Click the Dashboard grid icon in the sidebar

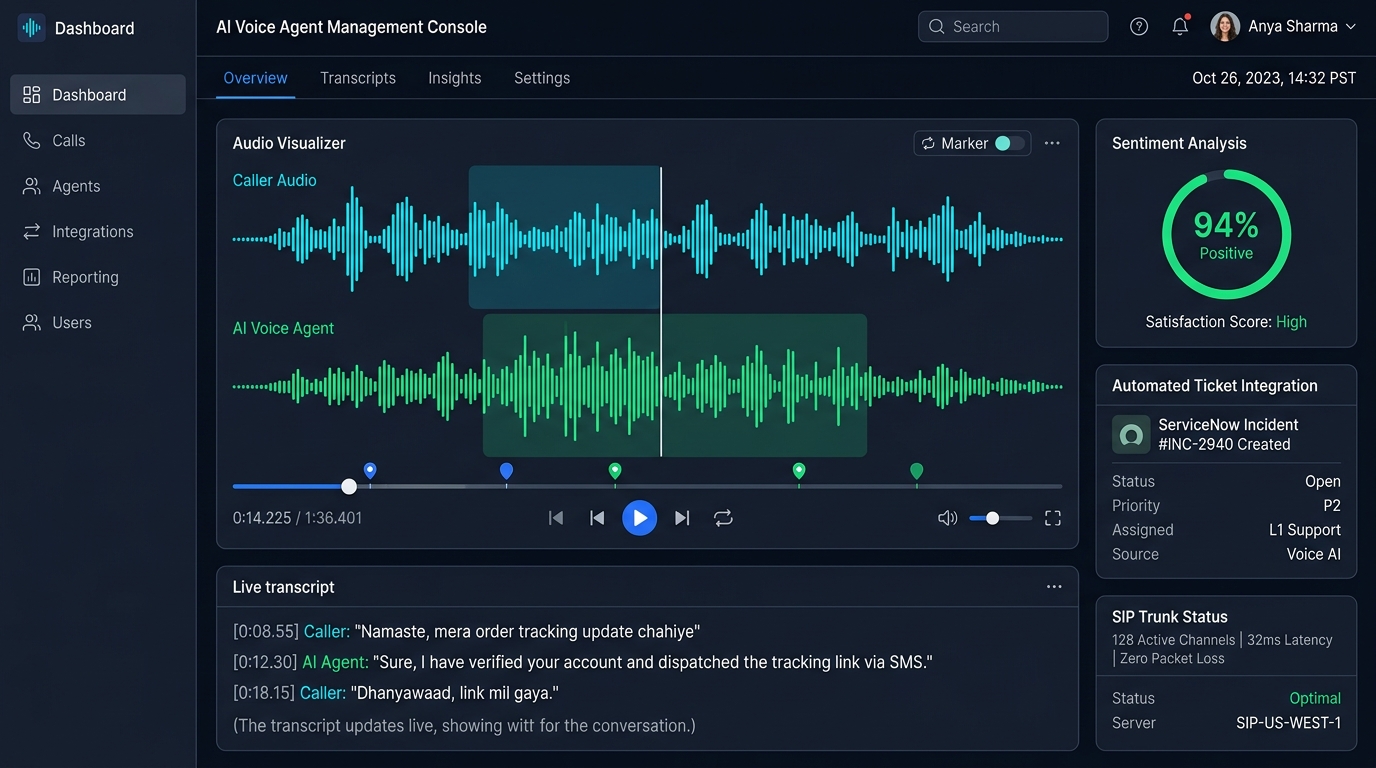[x=32, y=95]
